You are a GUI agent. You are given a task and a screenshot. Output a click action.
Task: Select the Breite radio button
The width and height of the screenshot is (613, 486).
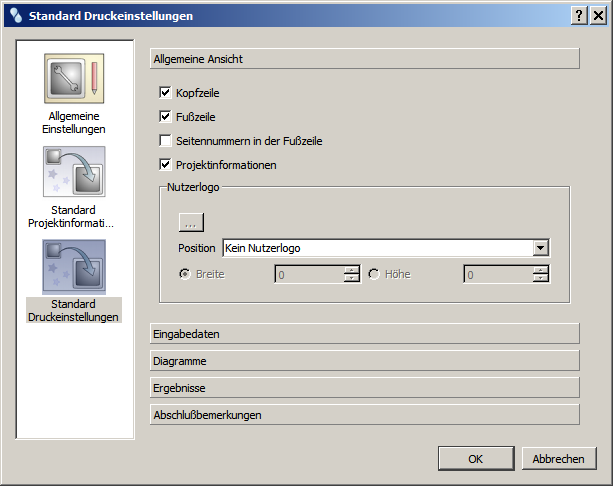pos(185,274)
